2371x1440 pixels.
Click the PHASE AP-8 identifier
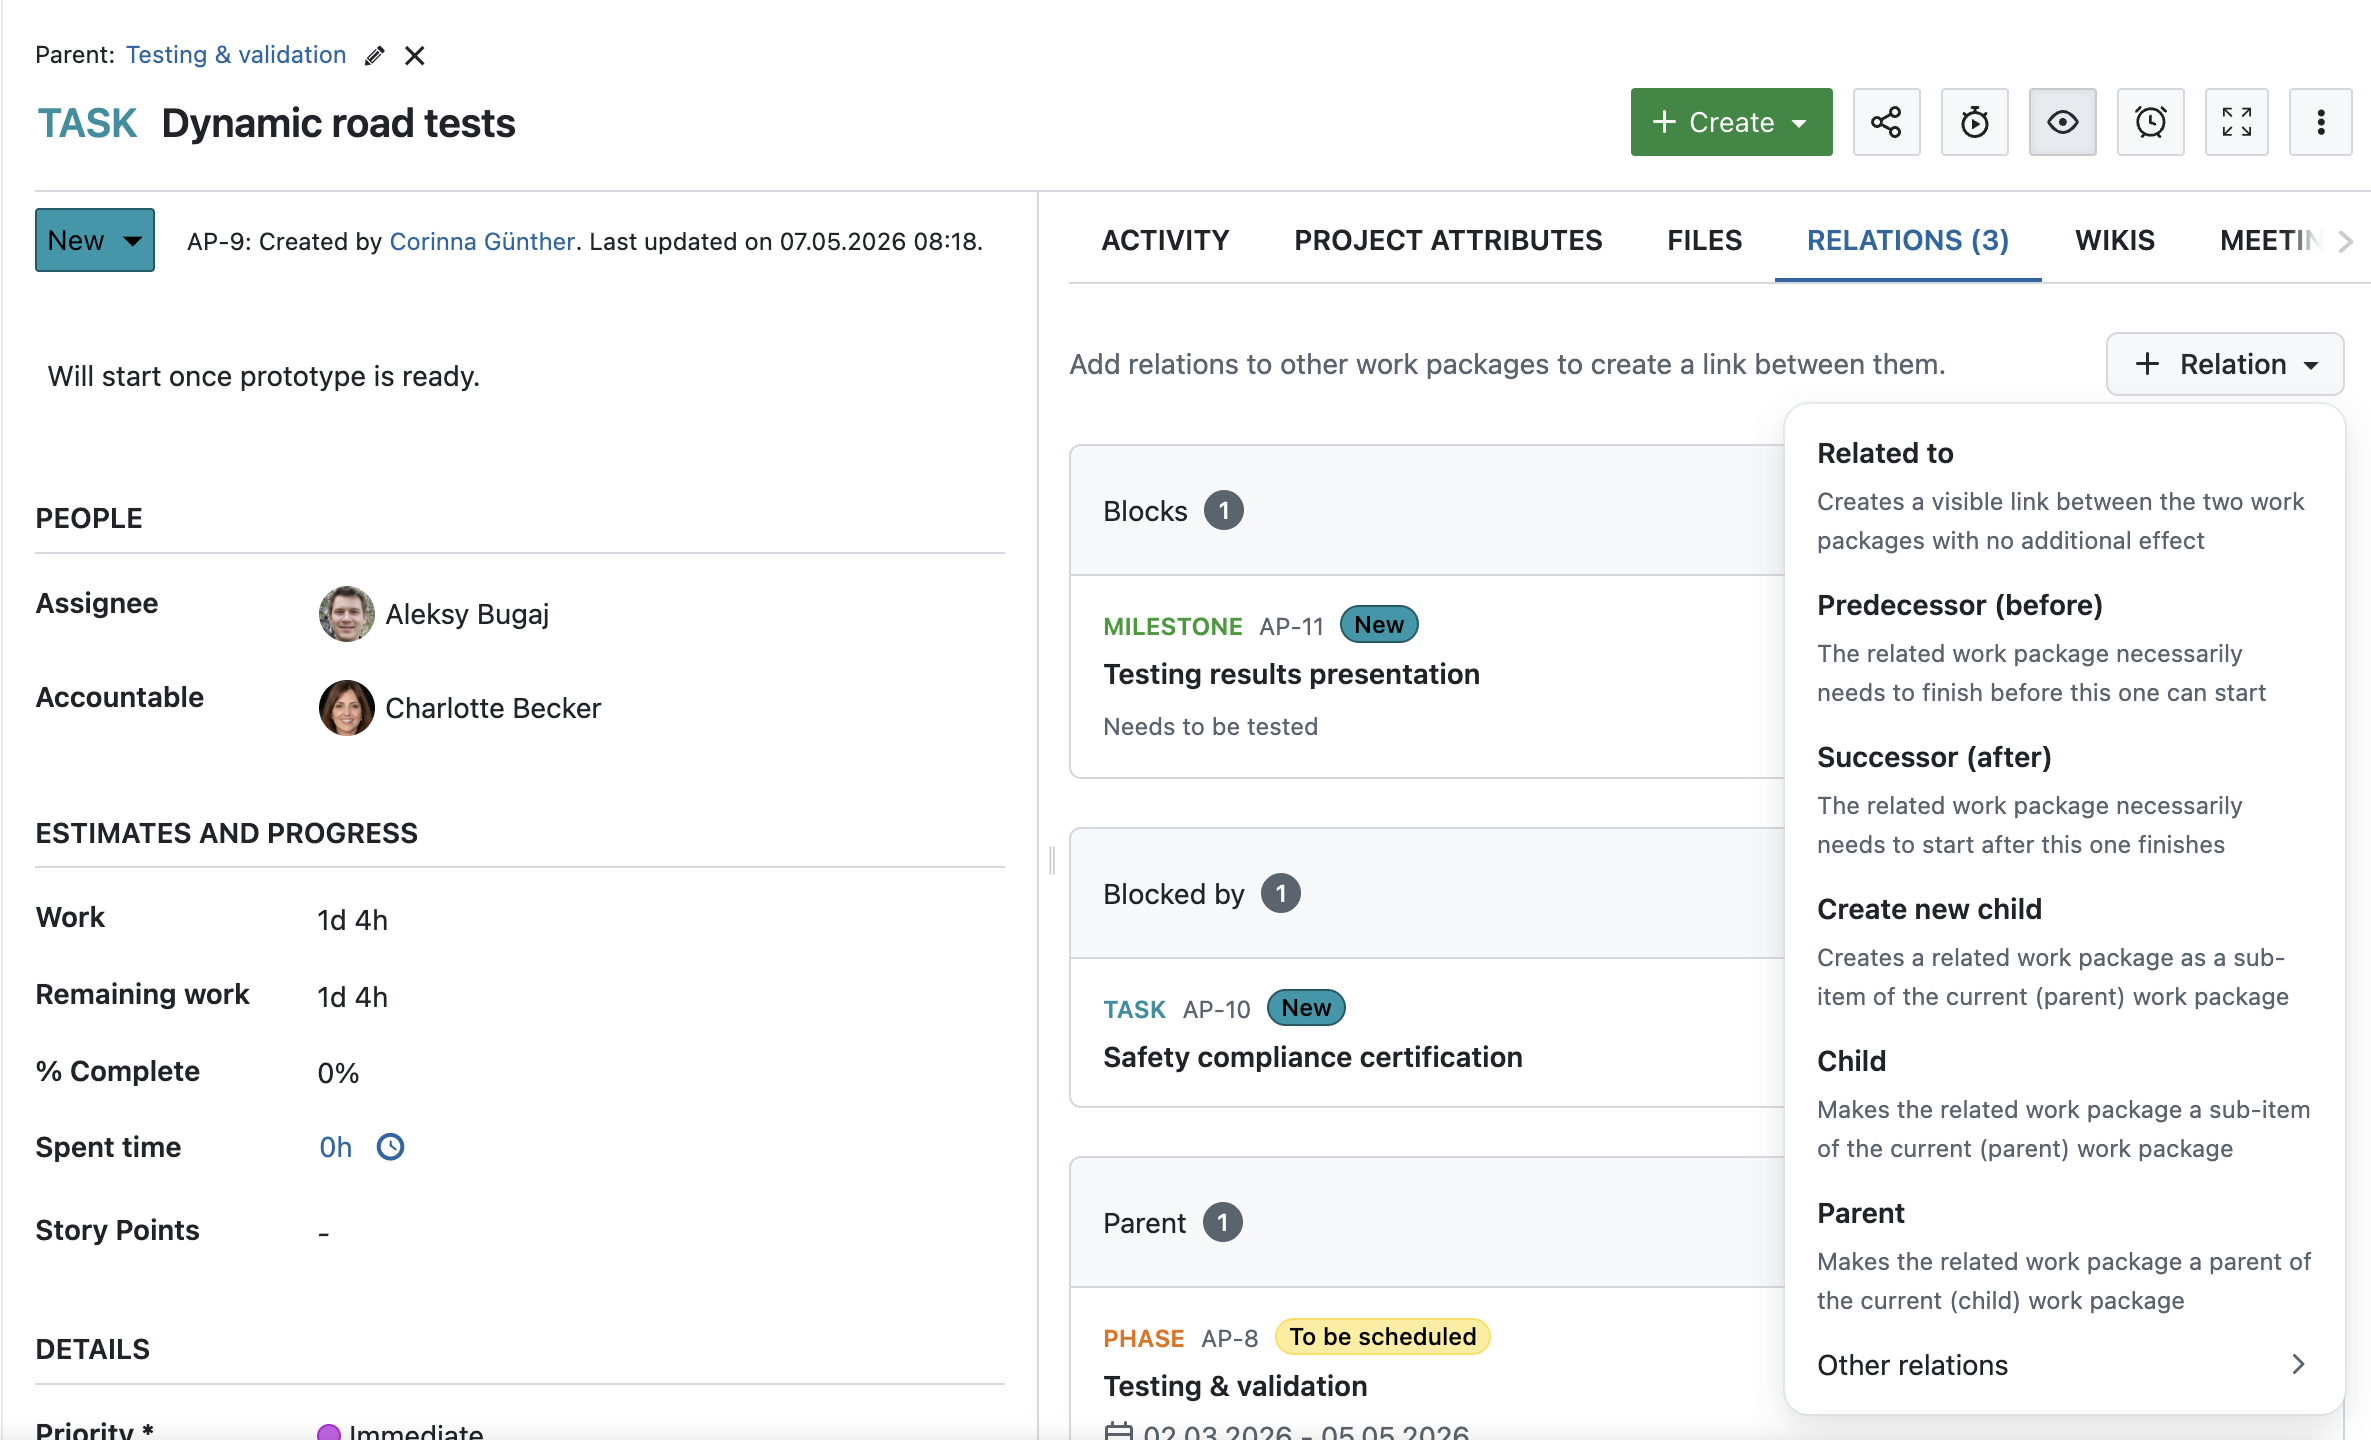(x=1180, y=1339)
